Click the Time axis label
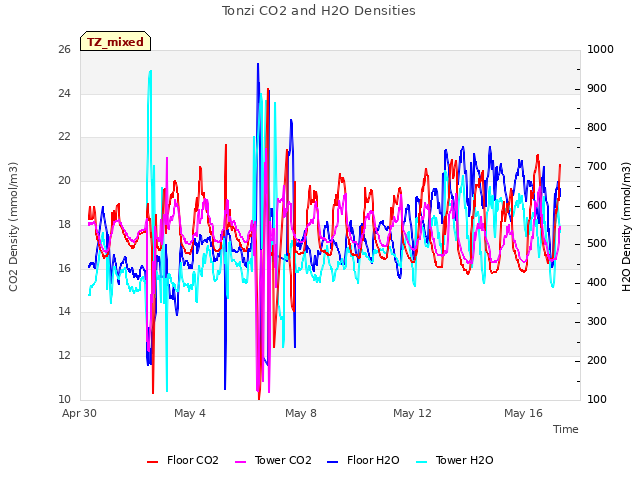The width and height of the screenshot is (640, 480). click(x=565, y=429)
